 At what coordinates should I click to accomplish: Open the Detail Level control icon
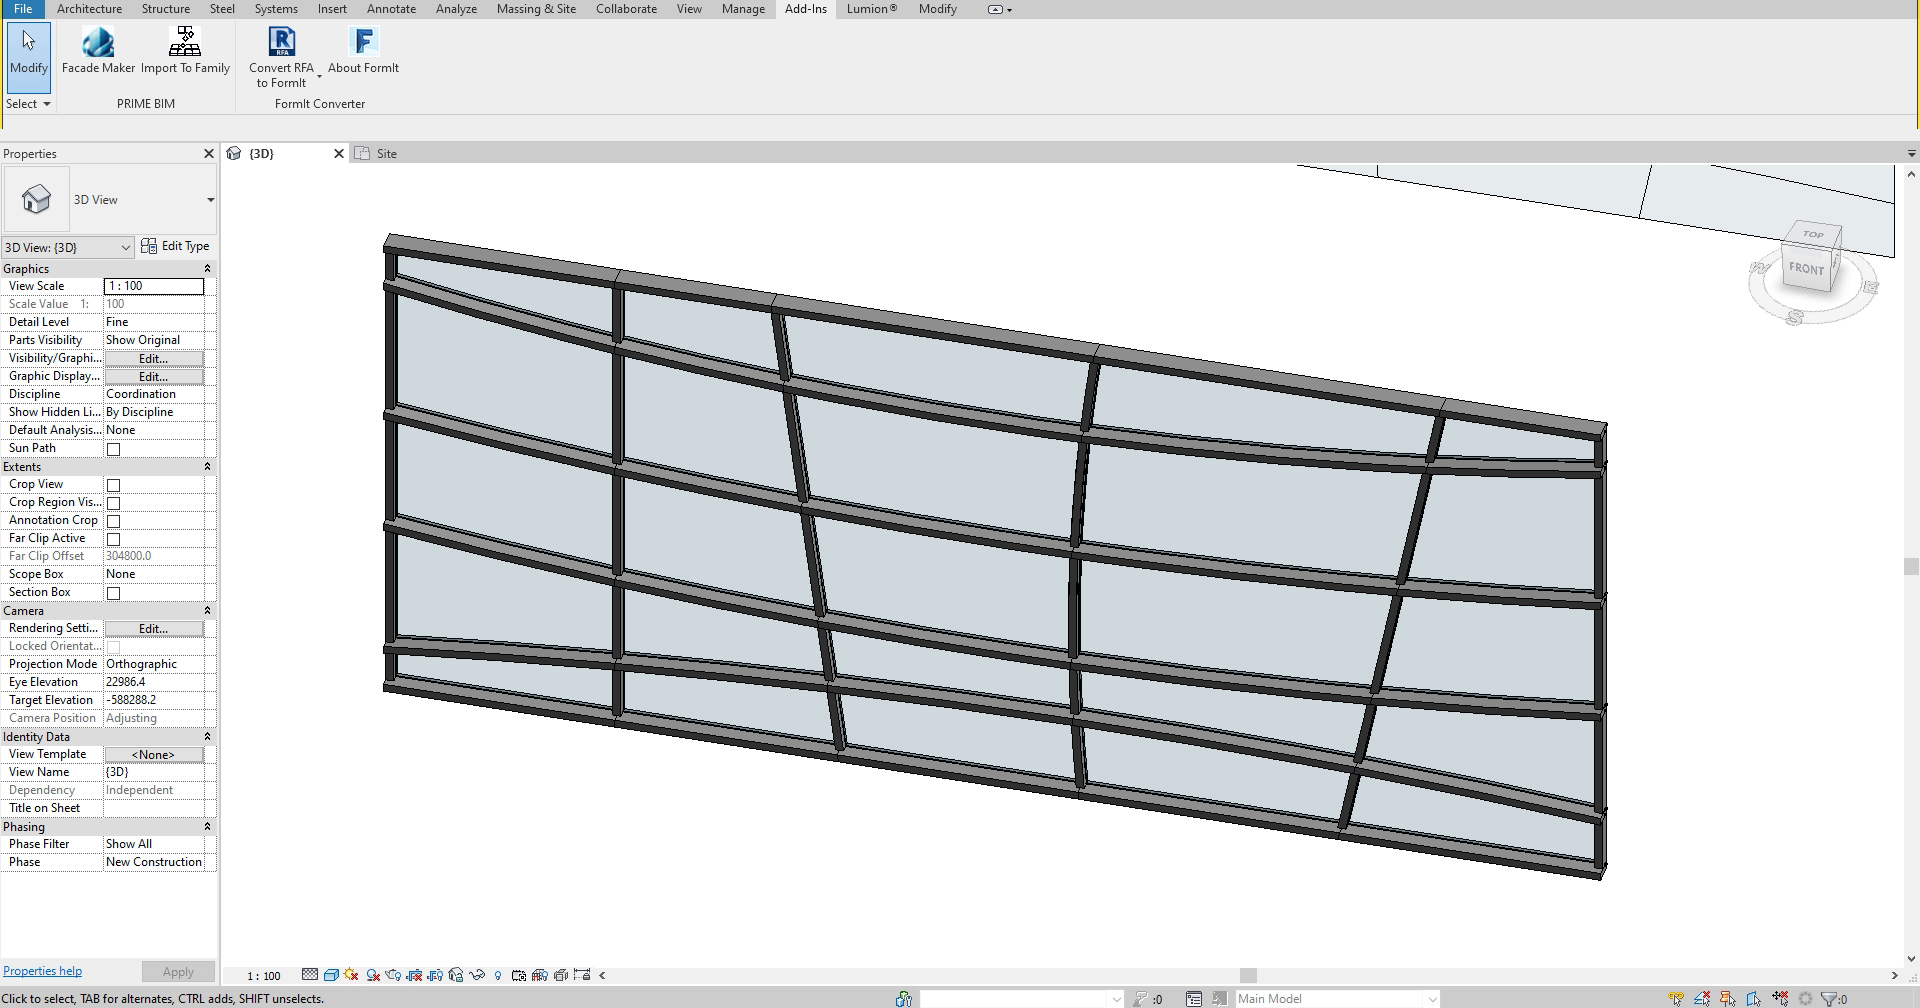(310, 974)
